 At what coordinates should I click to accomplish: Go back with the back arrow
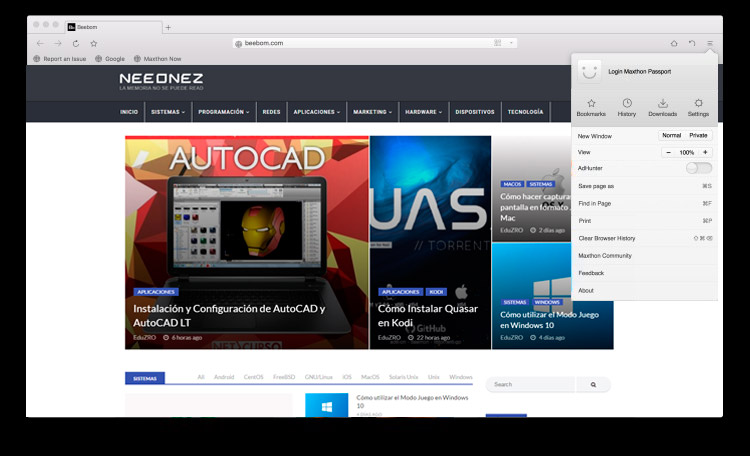(40, 44)
